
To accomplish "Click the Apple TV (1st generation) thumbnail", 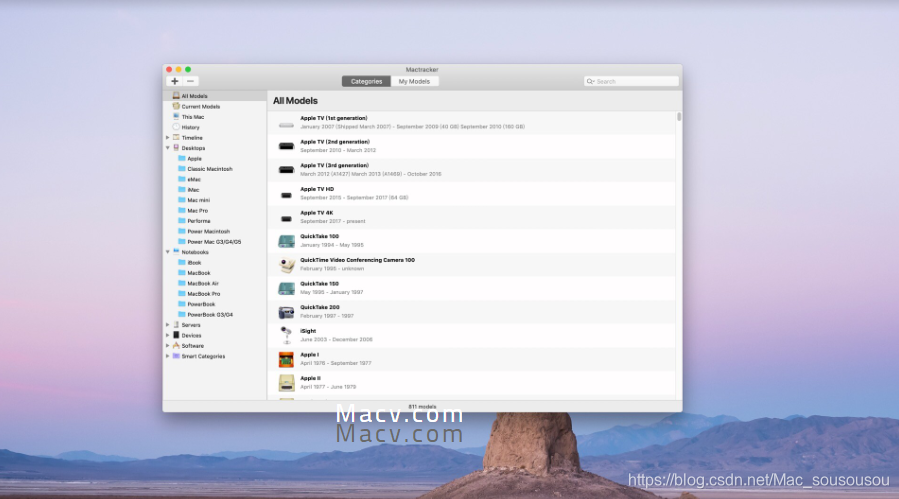I will tap(286, 125).
